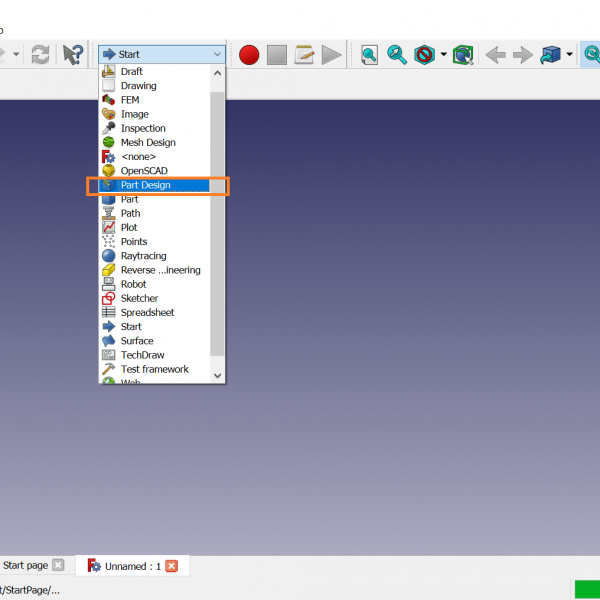Click the Stop macro recording icon
The height and width of the screenshot is (600, 600).
(x=277, y=54)
